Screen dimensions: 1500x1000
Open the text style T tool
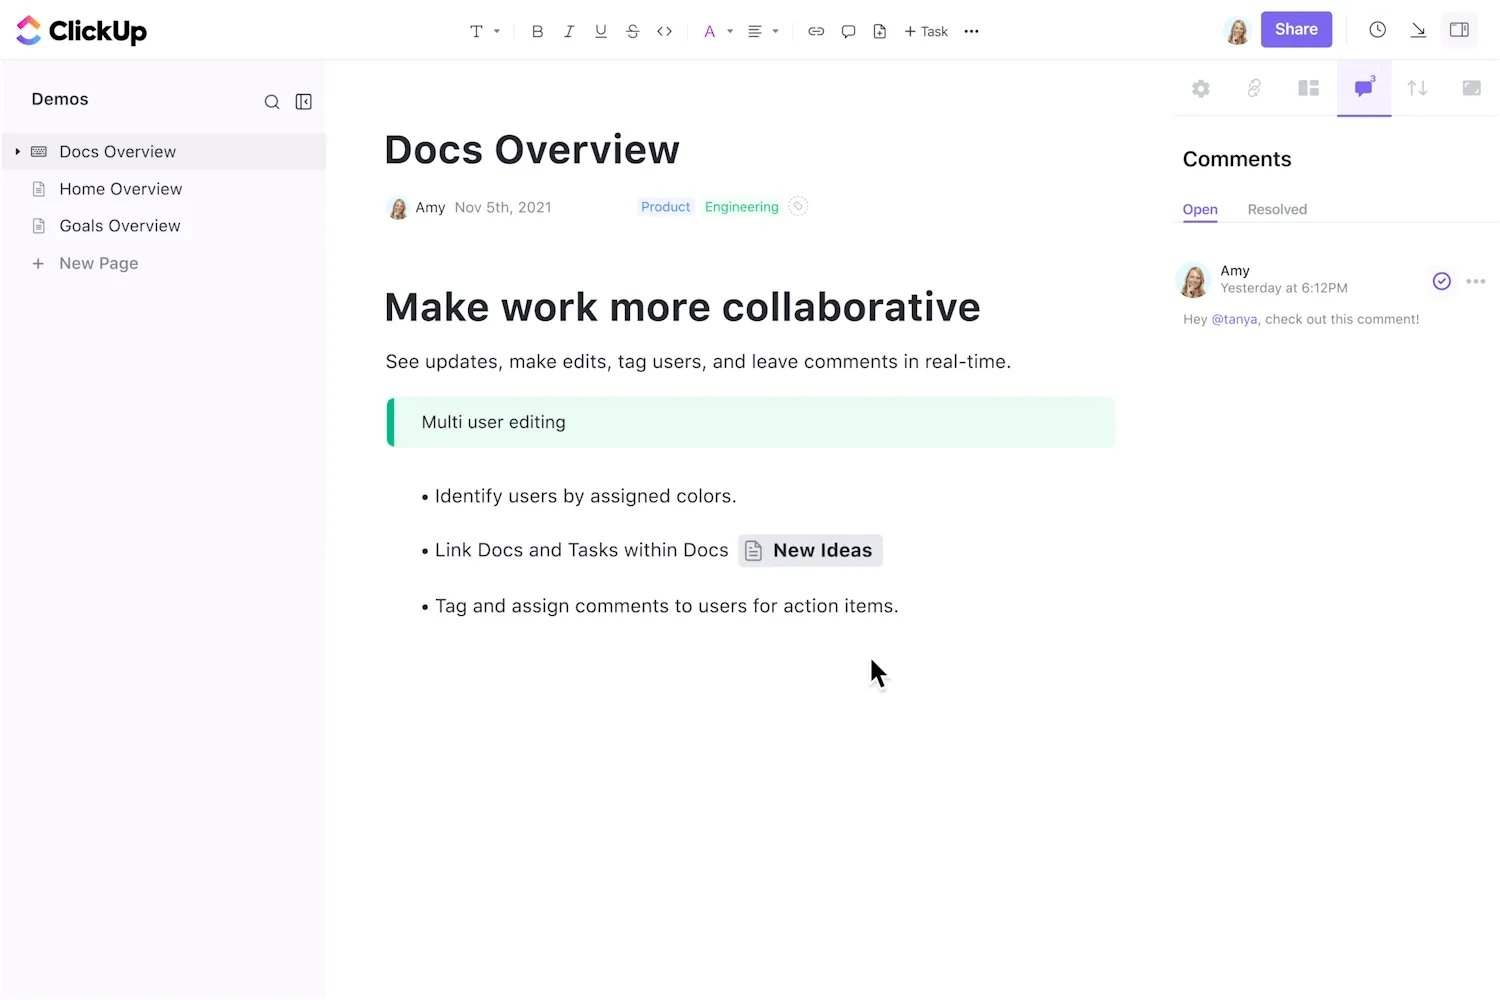[x=476, y=31]
